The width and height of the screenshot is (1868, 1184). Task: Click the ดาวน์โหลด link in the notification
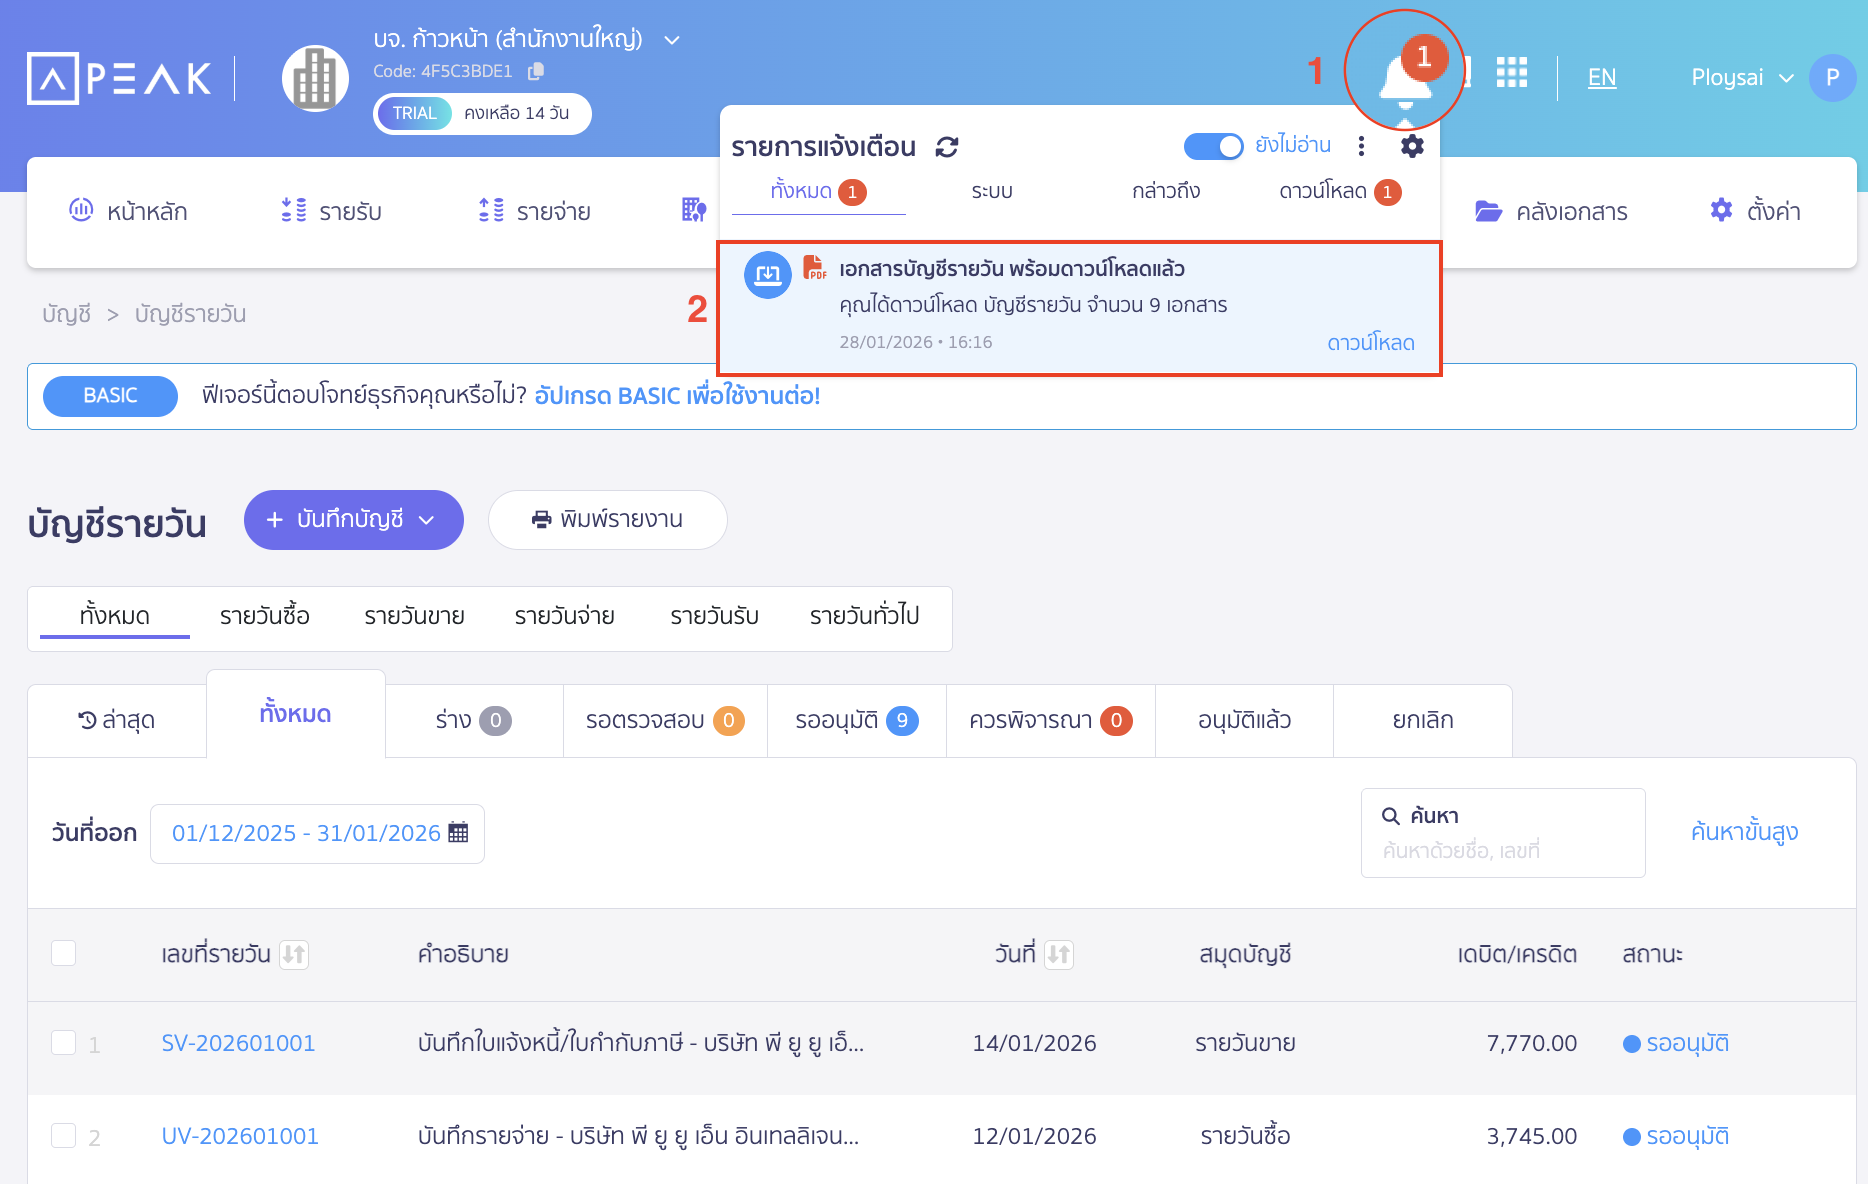[1370, 342]
